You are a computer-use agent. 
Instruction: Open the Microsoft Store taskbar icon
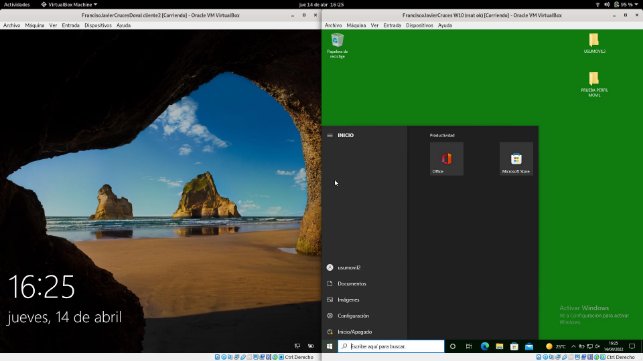tap(514, 346)
